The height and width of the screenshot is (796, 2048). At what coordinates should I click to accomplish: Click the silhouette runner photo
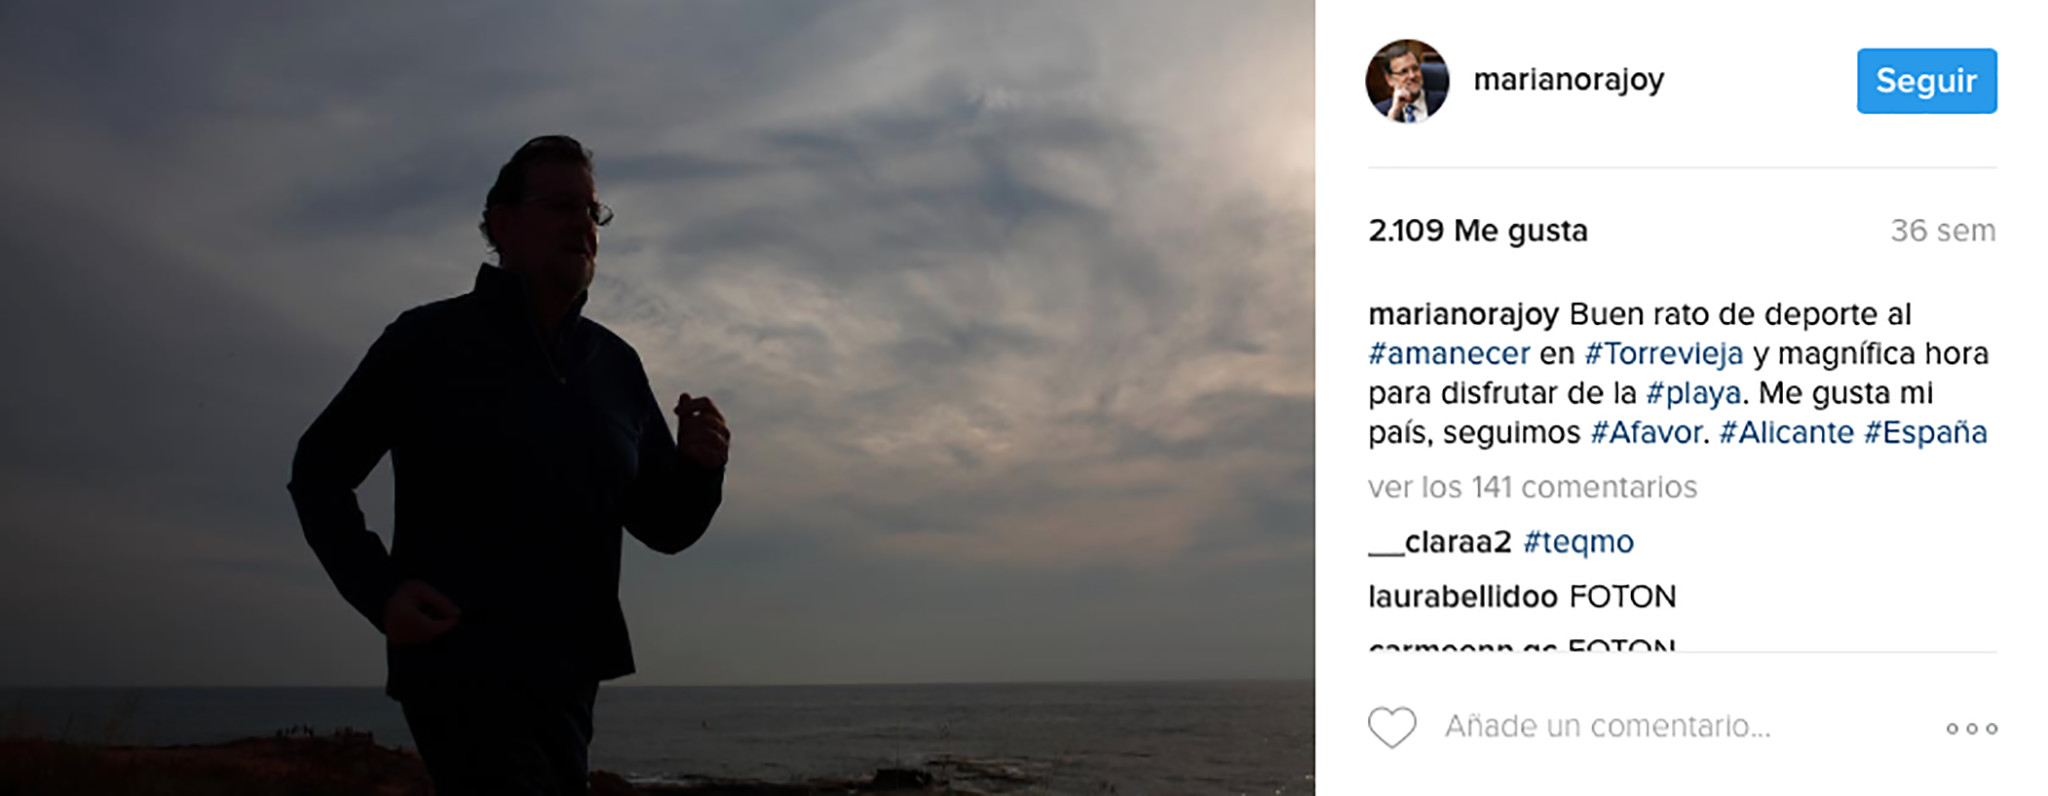click(x=657, y=398)
